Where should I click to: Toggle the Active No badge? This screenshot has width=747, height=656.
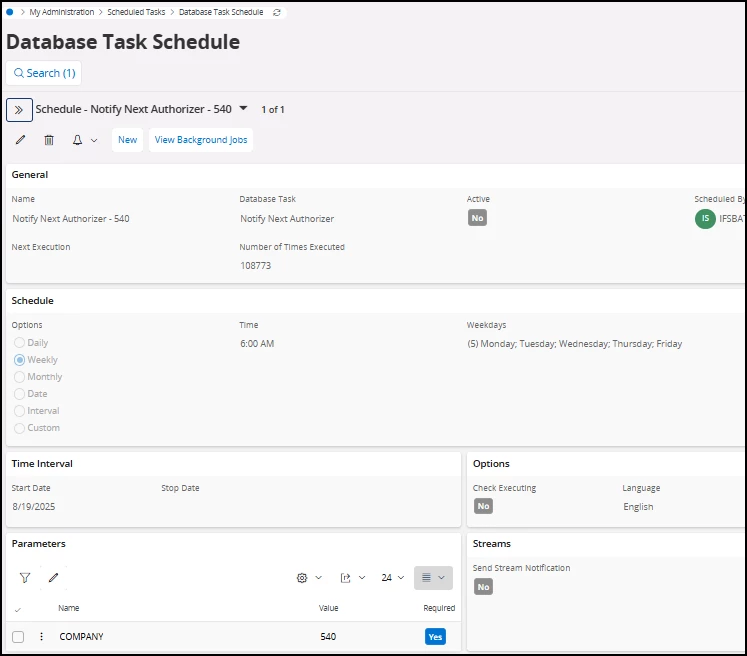[477, 218]
